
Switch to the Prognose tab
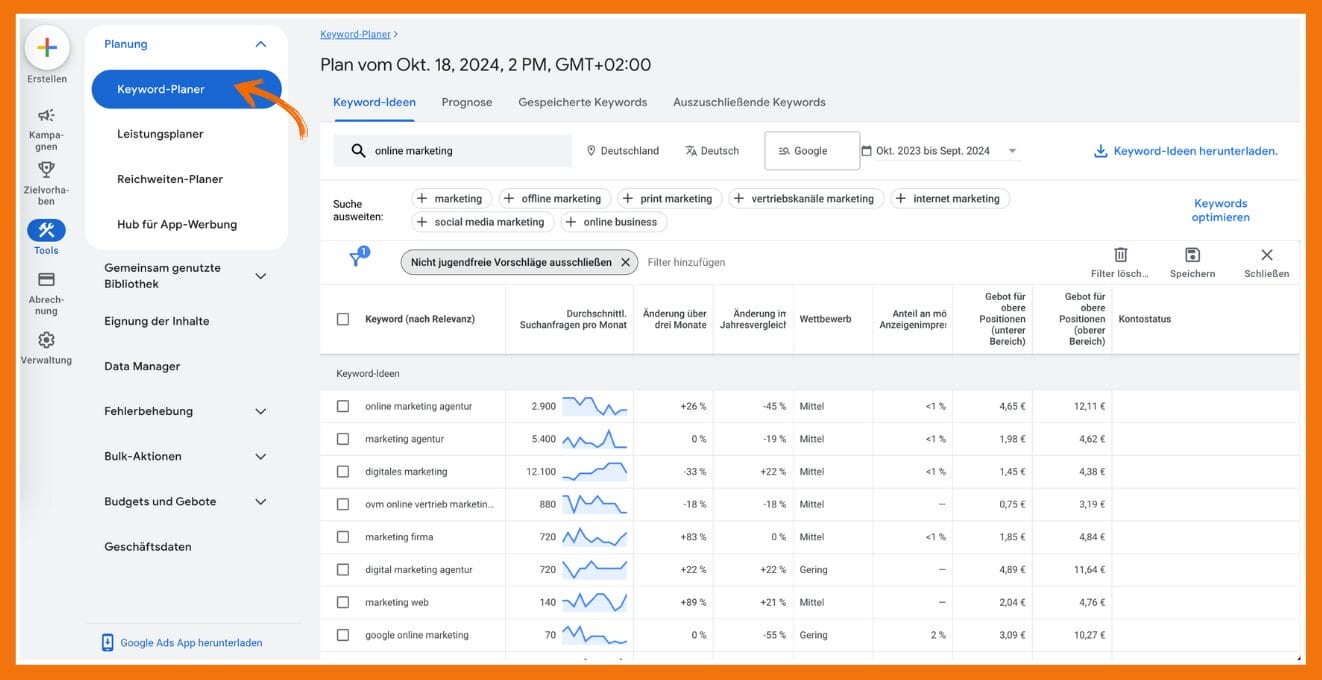point(466,101)
